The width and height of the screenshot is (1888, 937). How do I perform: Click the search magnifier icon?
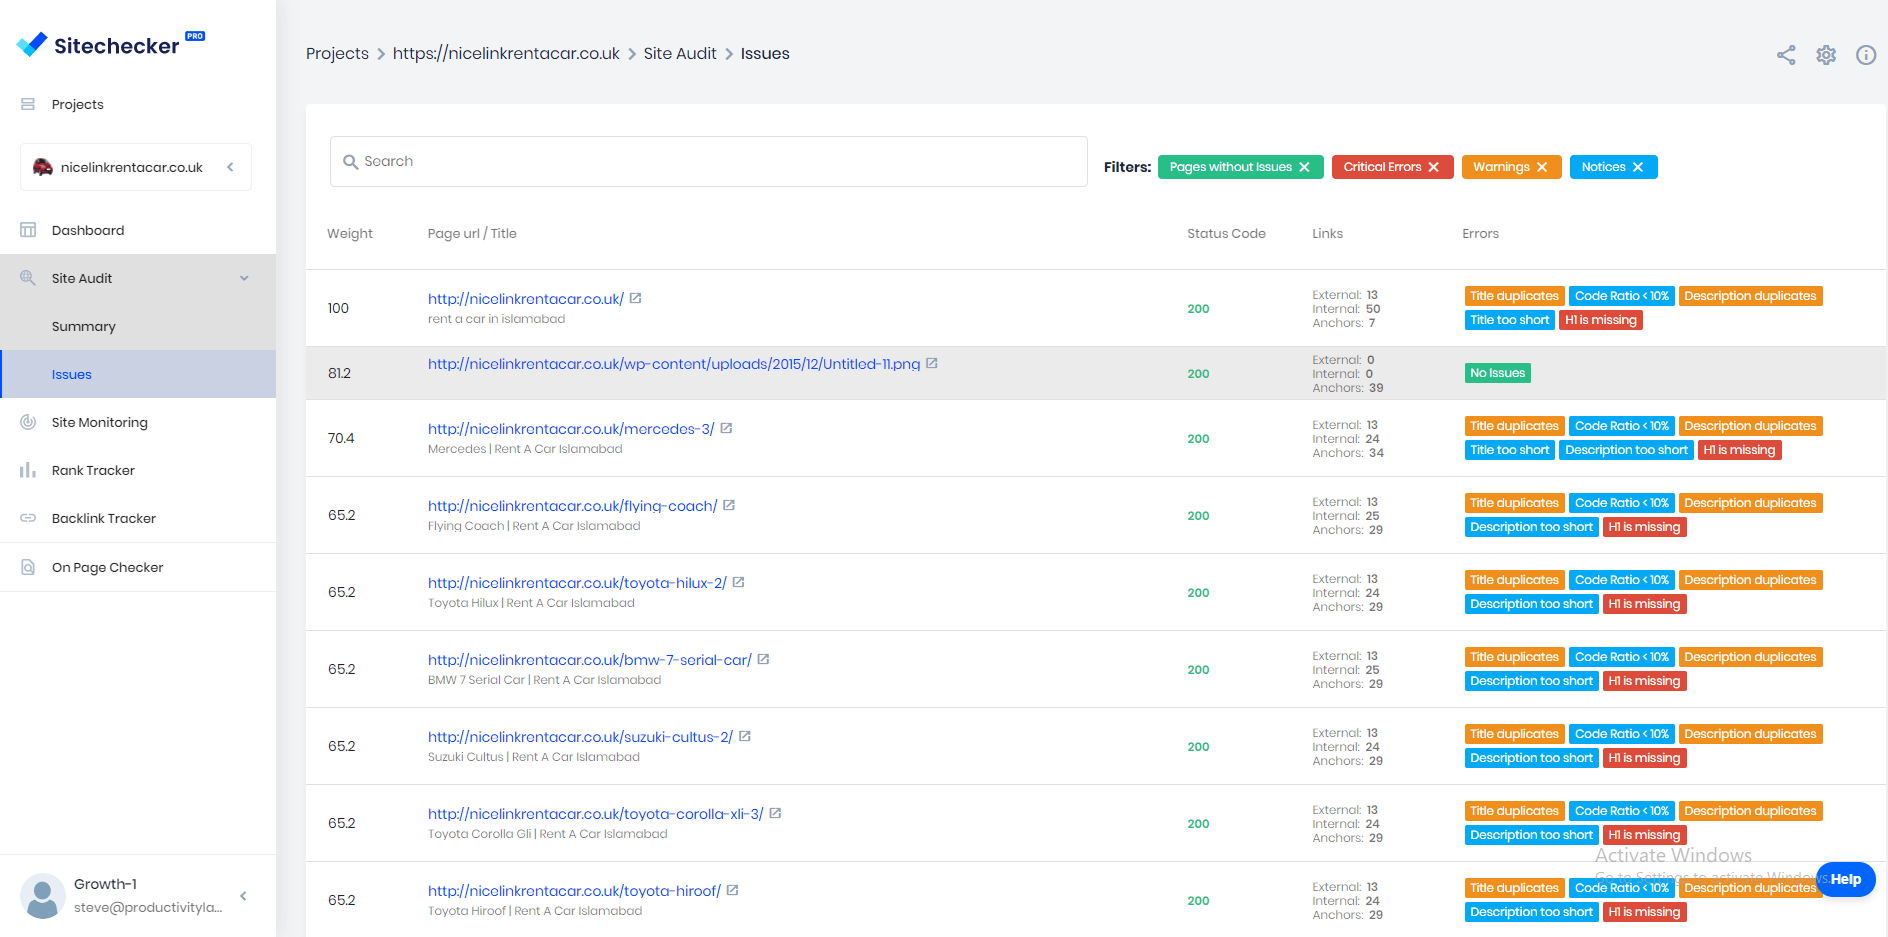[x=350, y=162]
